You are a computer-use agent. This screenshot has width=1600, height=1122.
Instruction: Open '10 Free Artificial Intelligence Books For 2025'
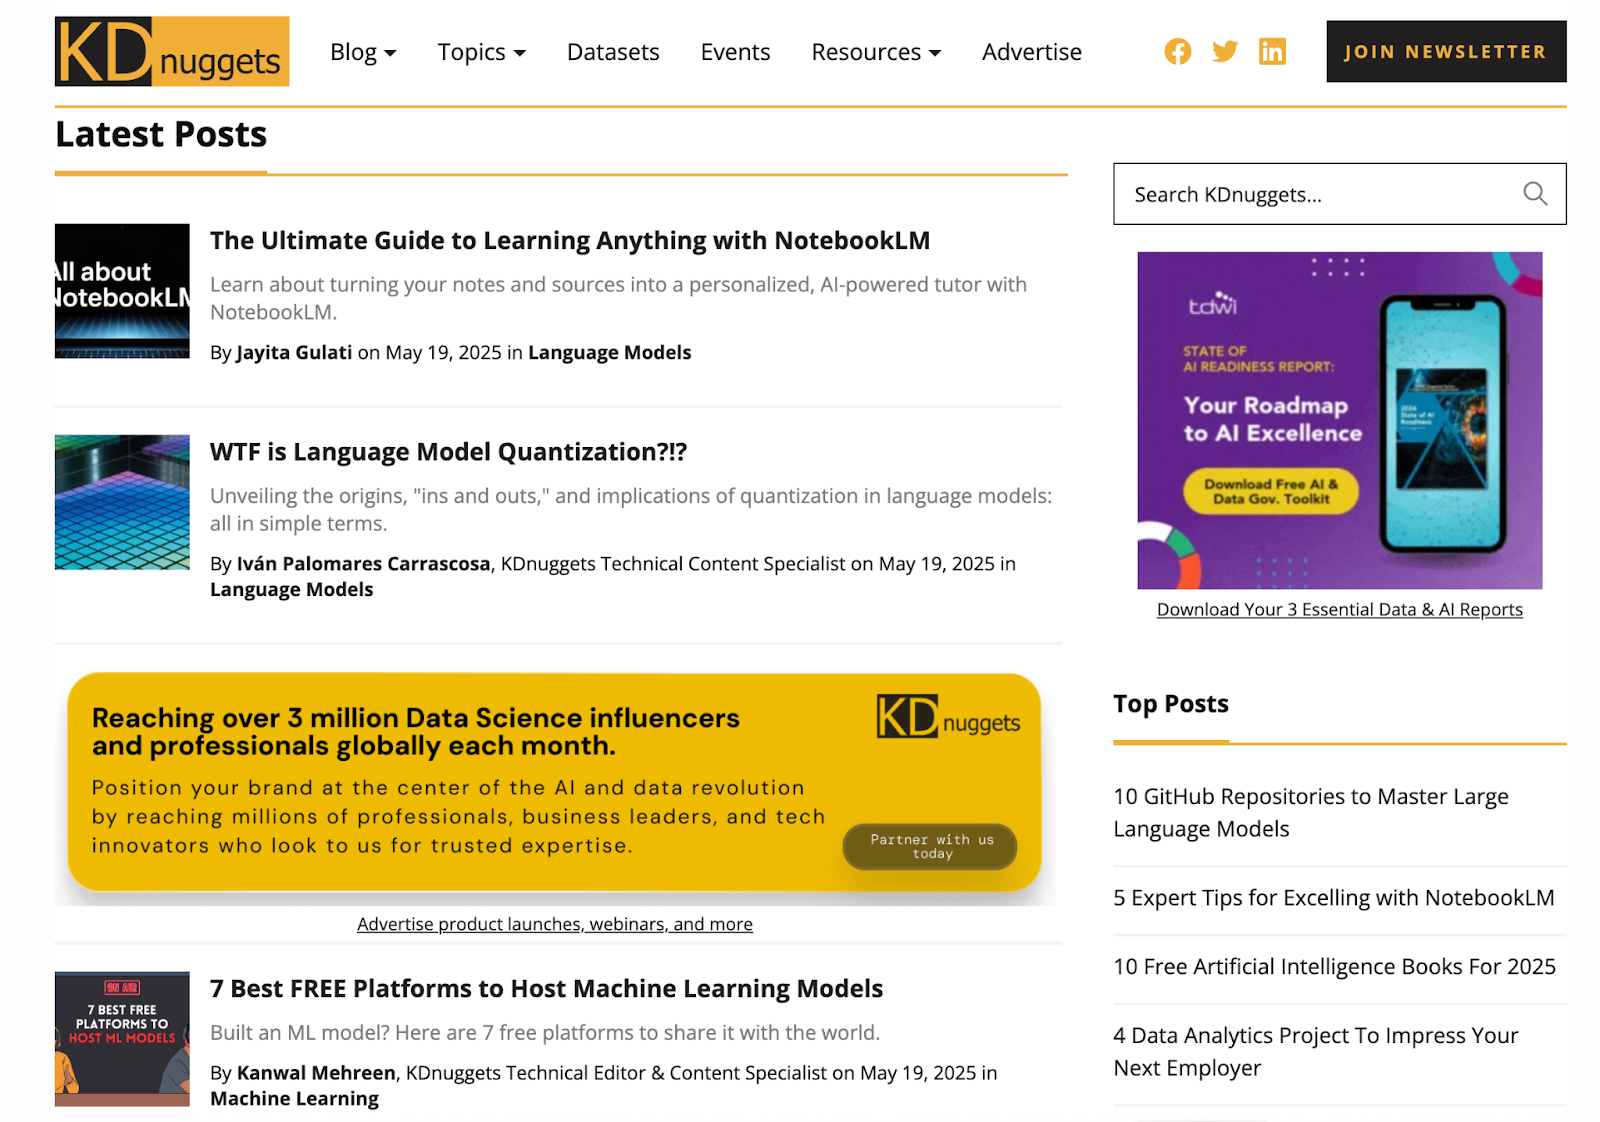click(1334, 967)
